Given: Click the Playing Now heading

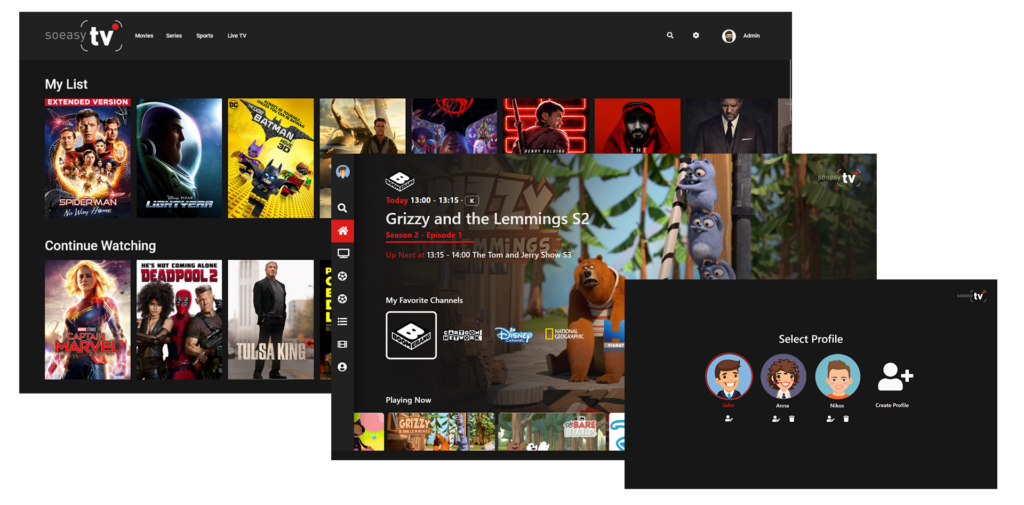Looking at the screenshot, I should (408, 400).
